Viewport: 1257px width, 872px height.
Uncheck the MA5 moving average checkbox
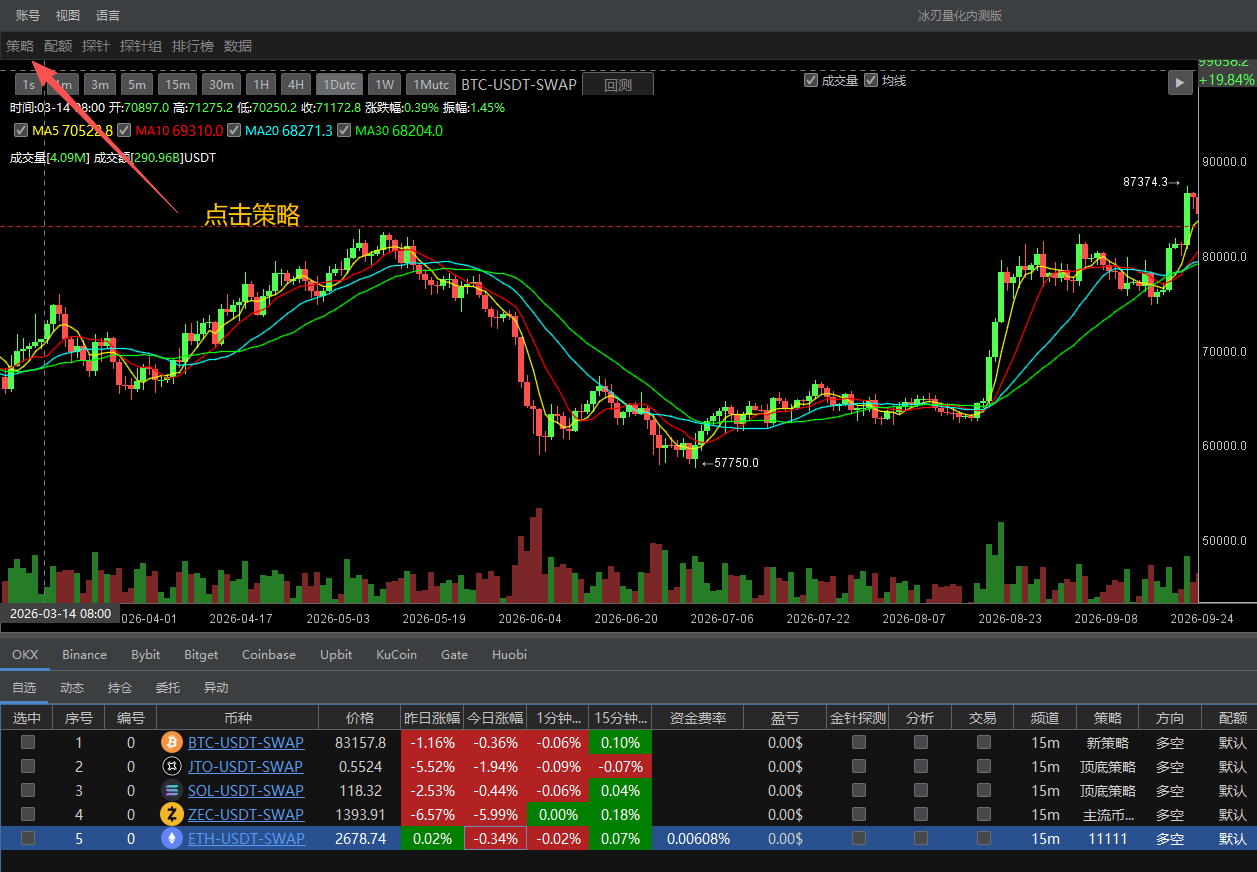pos(20,130)
